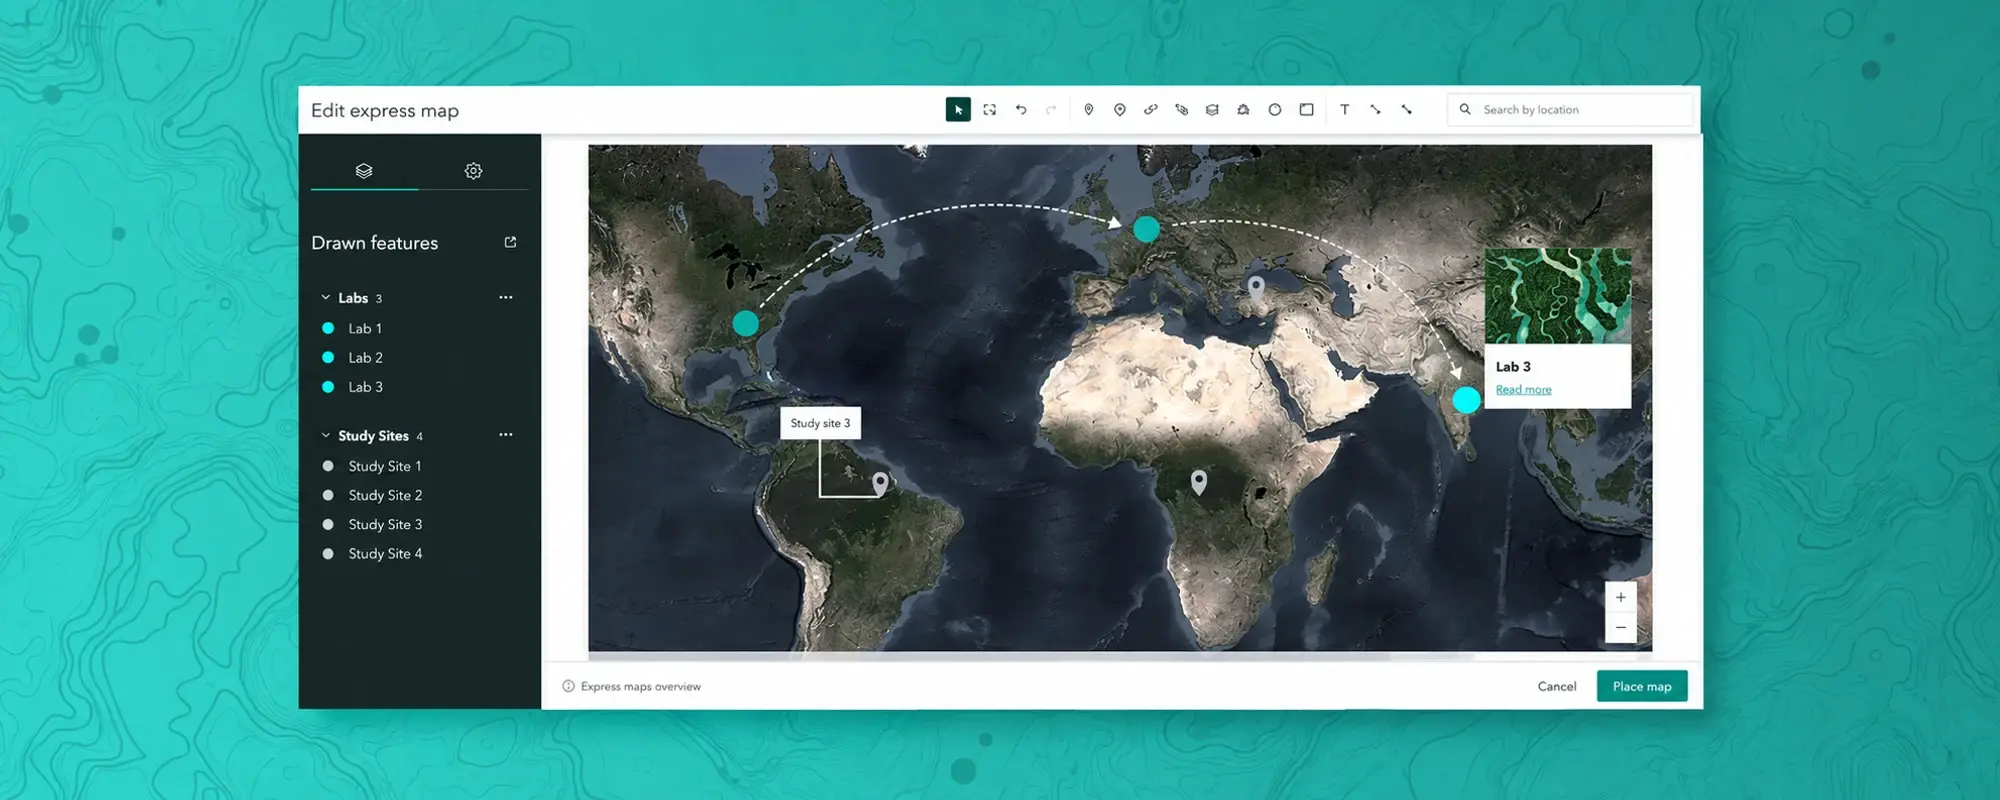Collapse the Study Sites group

tap(325, 436)
